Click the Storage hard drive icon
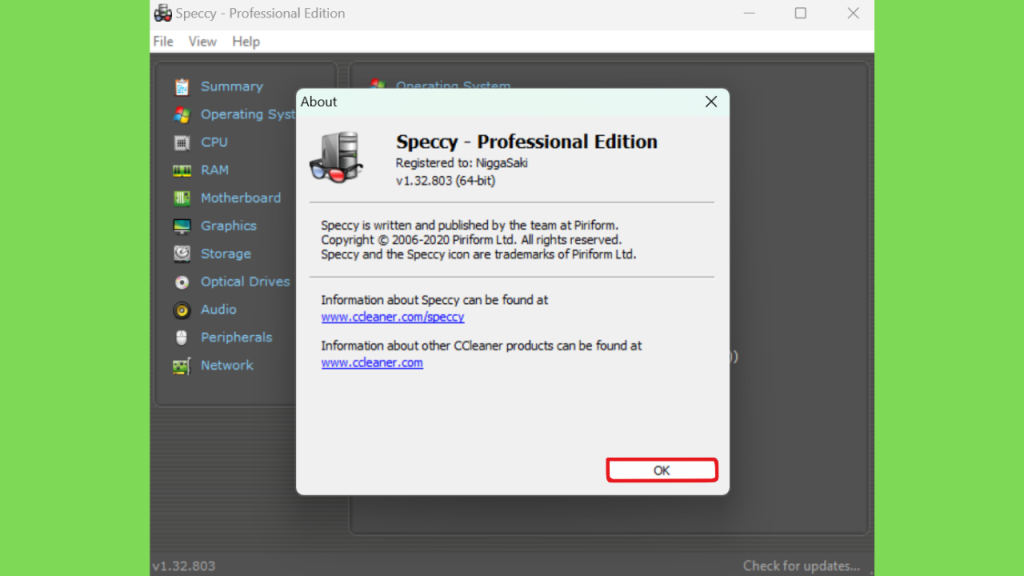 (182, 253)
